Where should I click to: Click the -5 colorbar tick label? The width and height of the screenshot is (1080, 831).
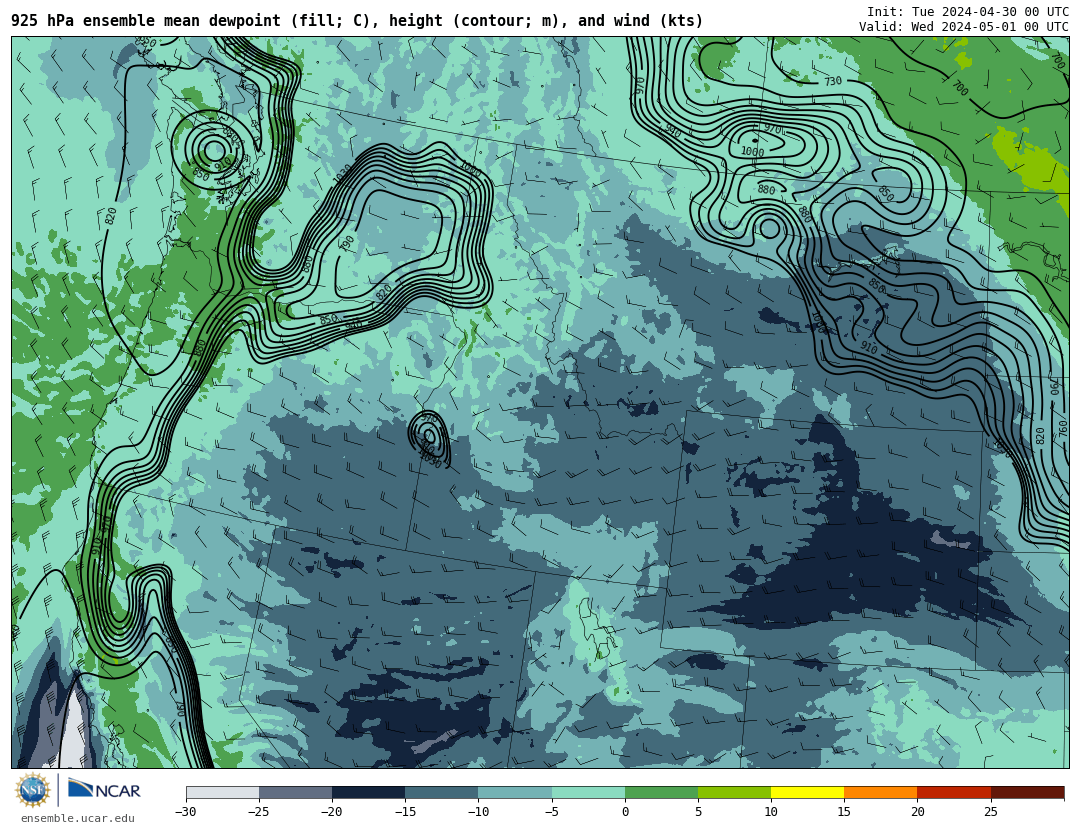[551, 812]
